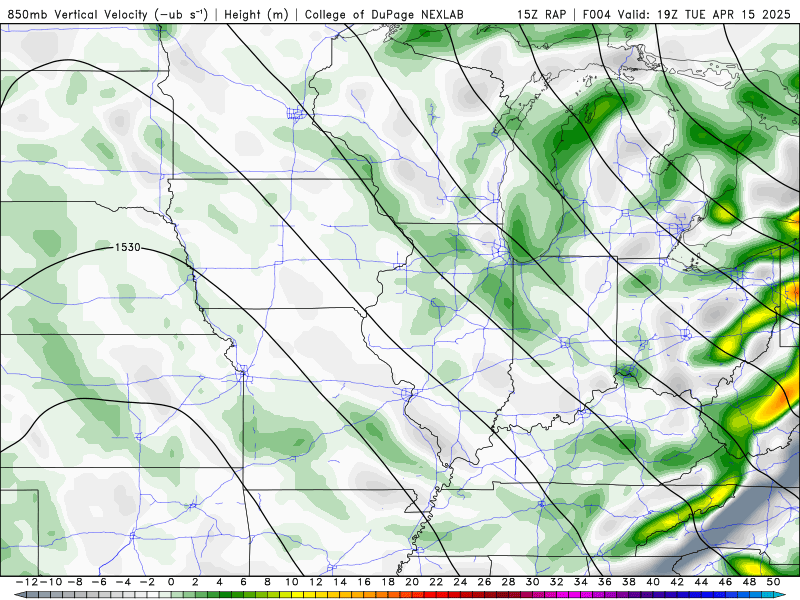Screen dimensions: 800x600
Task: Click the "1530" height contour label
Action: point(127,247)
